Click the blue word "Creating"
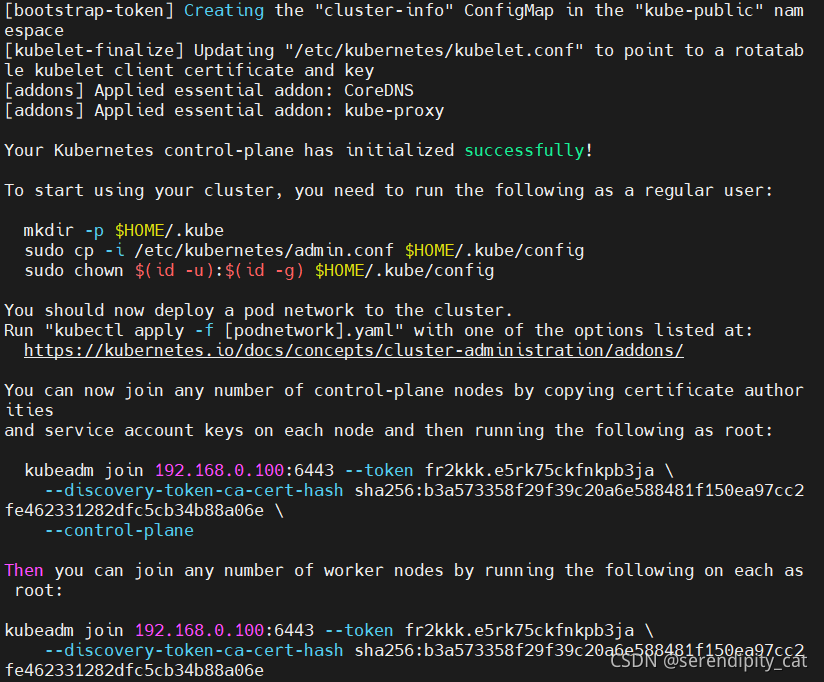Viewport: 824px width, 682px height. click(224, 11)
